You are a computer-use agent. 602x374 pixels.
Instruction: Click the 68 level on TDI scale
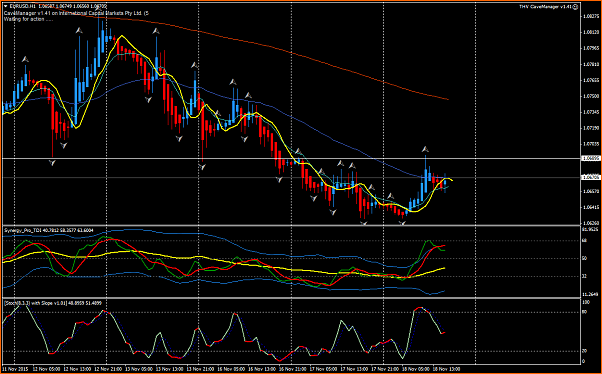point(585,241)
